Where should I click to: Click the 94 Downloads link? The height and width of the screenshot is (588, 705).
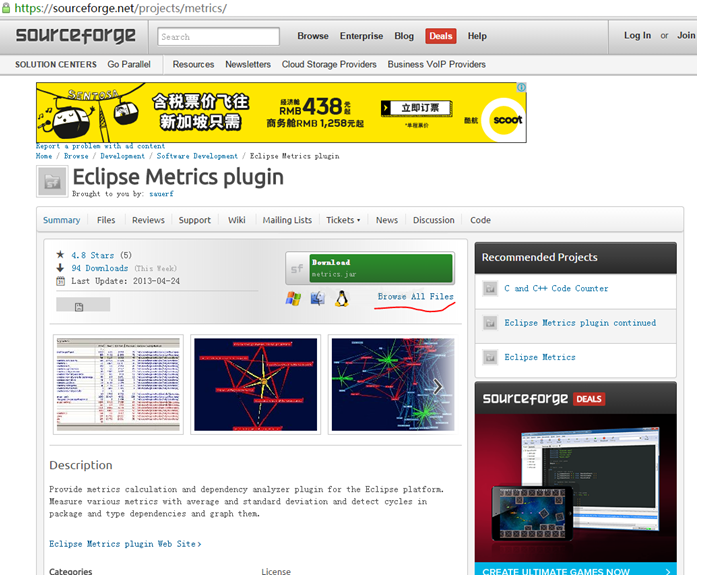click(100, 268)
